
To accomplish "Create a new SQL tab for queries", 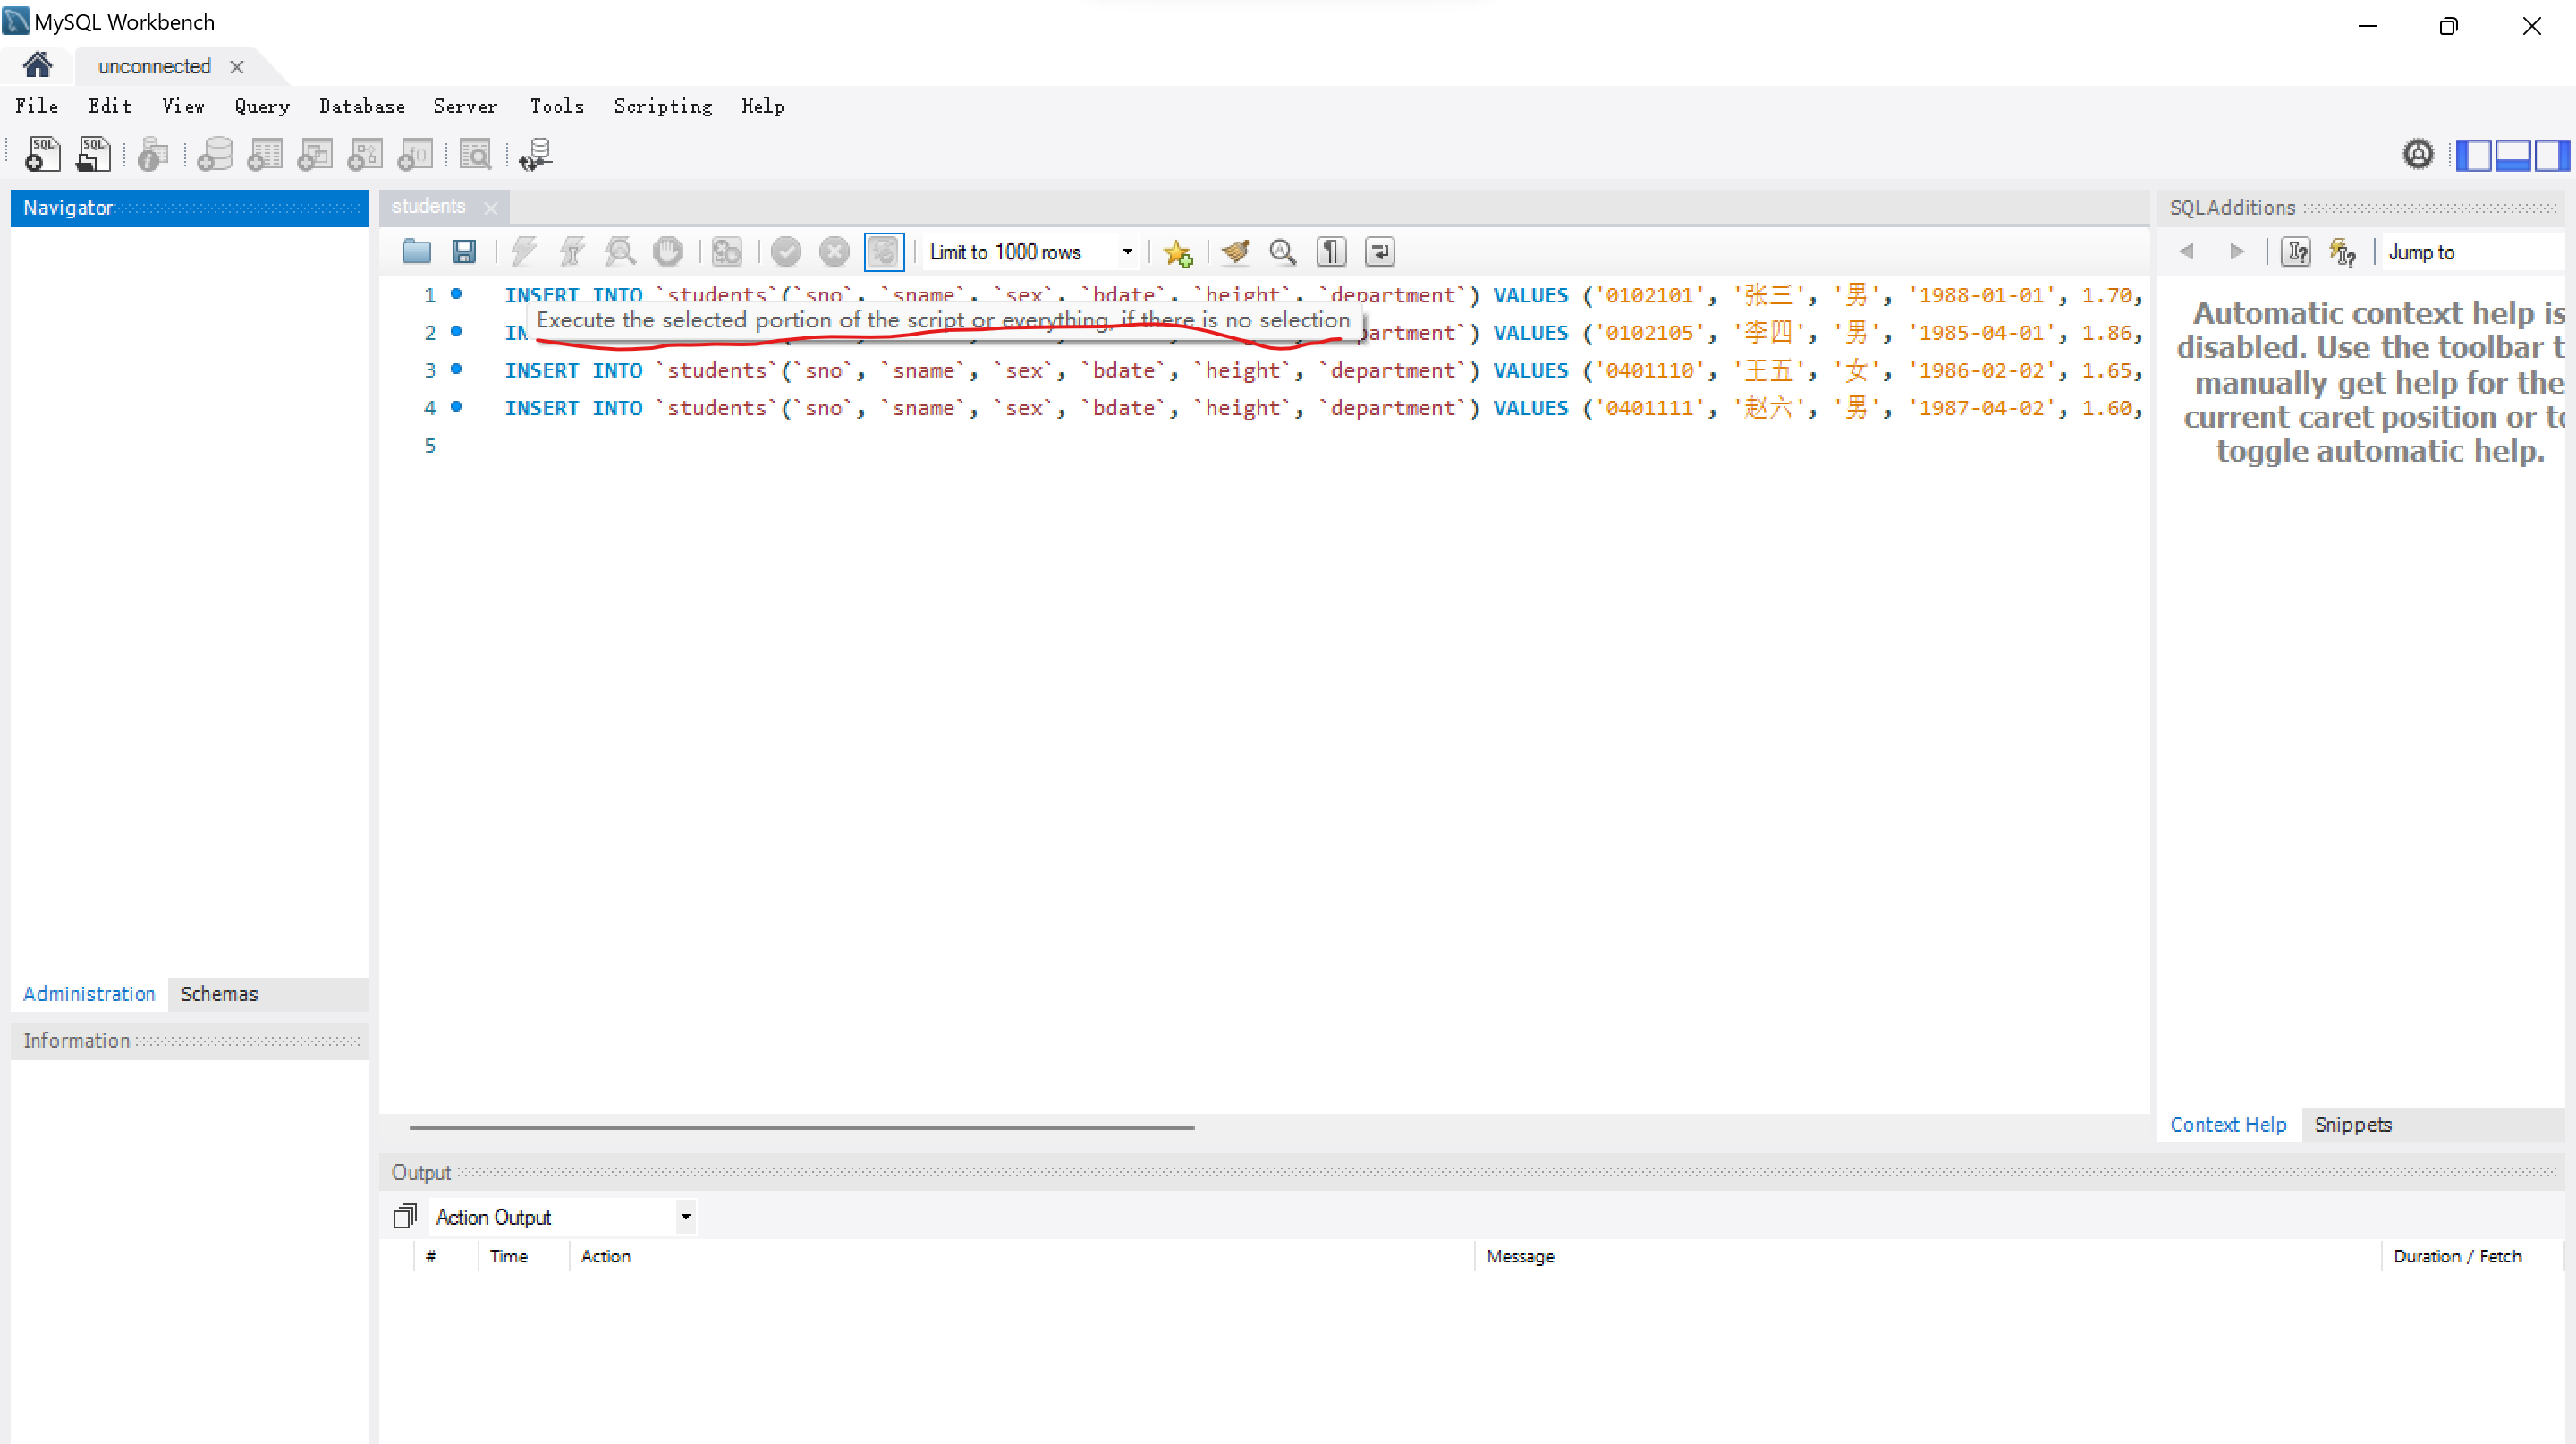I will coord(43,155).
